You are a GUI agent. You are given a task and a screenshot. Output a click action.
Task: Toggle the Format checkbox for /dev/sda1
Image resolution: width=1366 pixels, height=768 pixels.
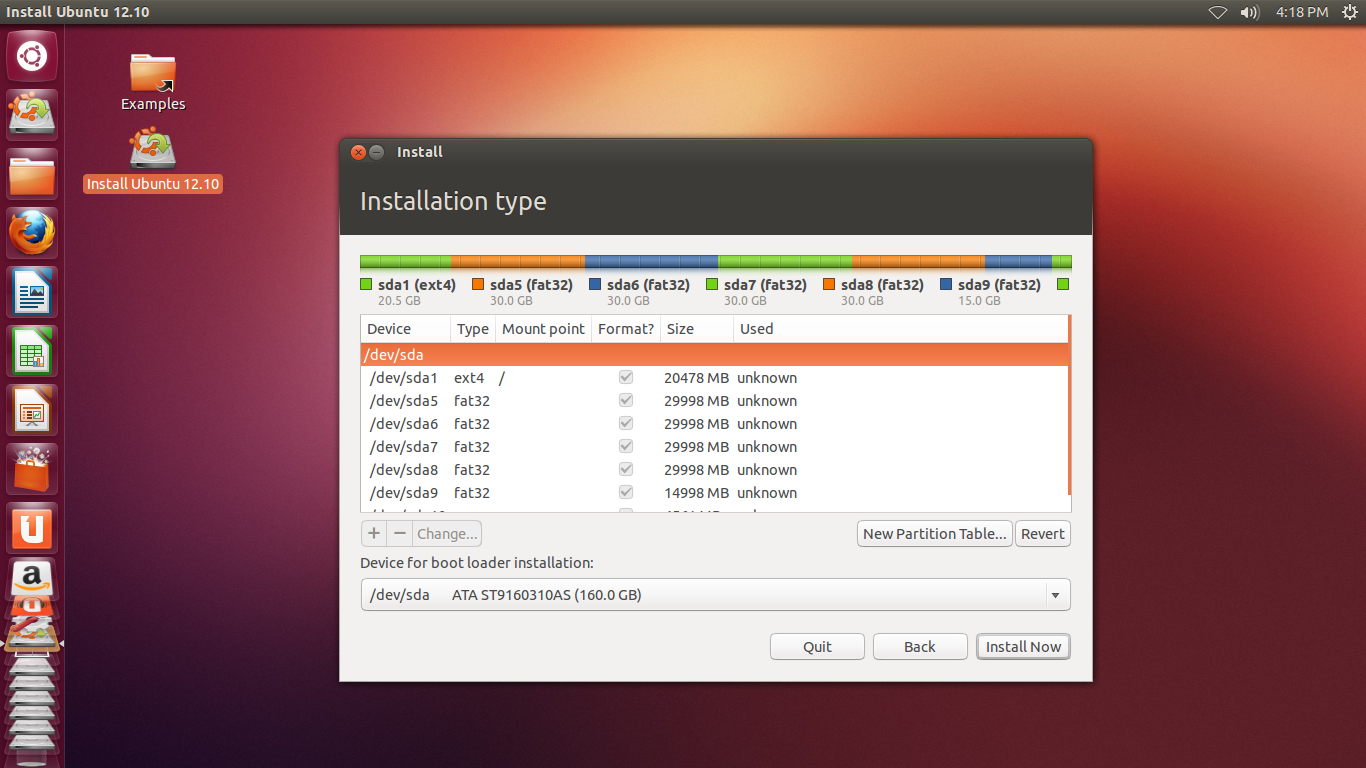point(626,378)
